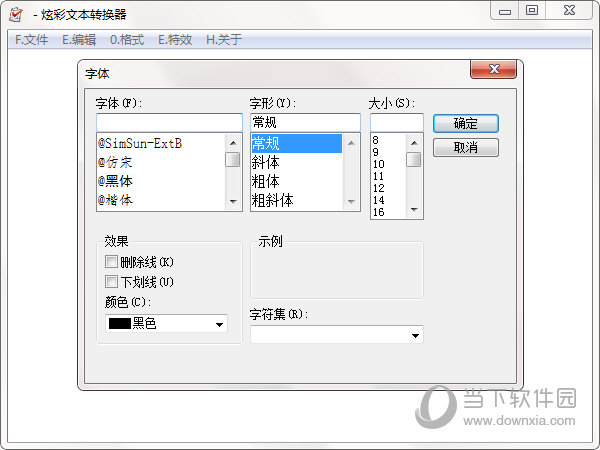This screenshot has width=600, height=450.
Task: Click the font list scrollbar thumb
Action: (233, 160)
